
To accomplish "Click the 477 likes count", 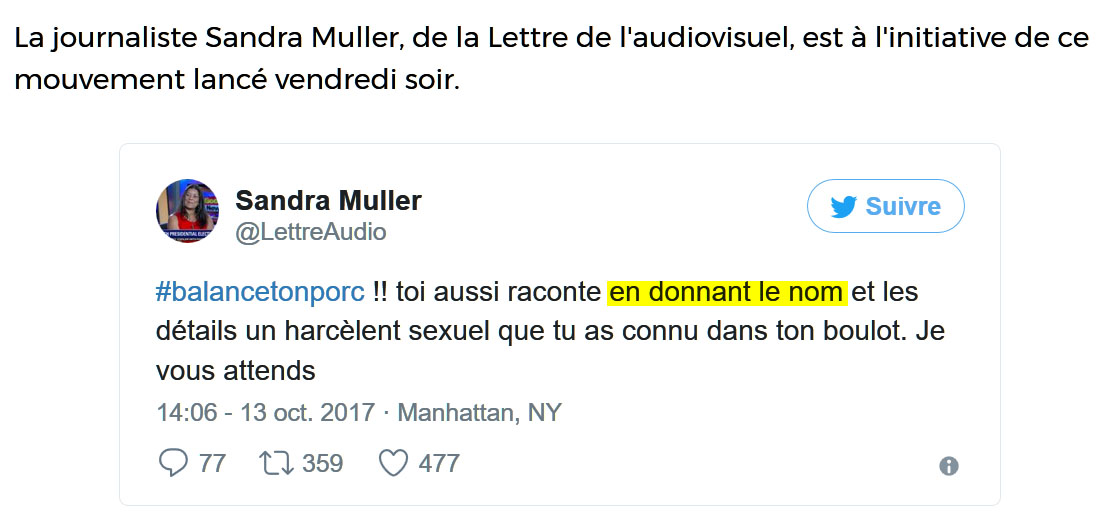I will click(x=439, y=463).
